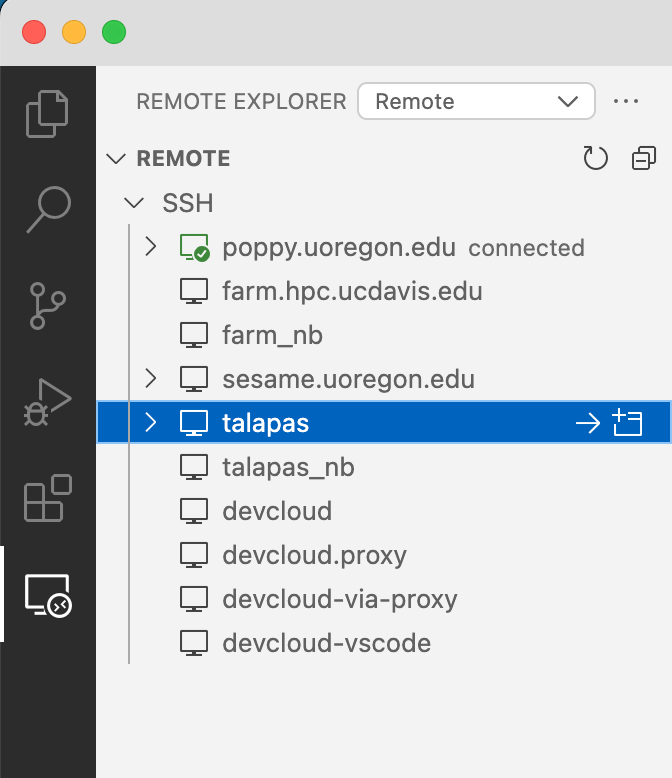672x778 pixels.
Task: Open Run and Debug view
Action: click(47, 402)
